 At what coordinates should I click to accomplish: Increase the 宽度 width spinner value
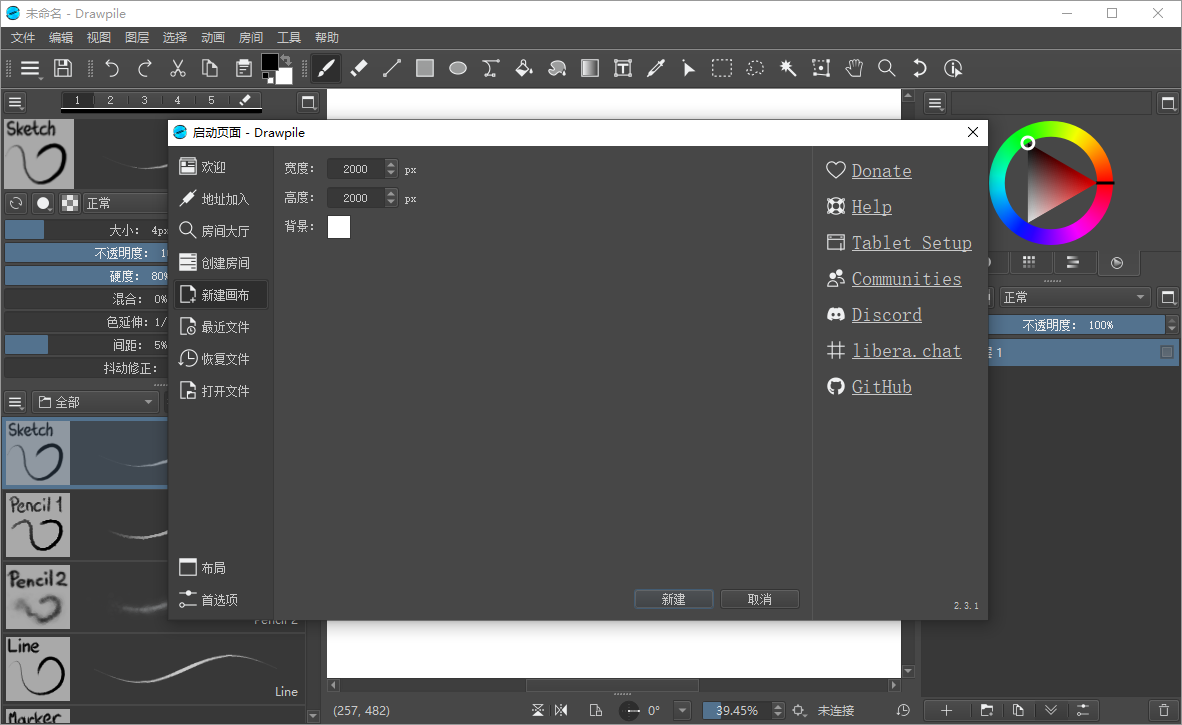point(390,164)
